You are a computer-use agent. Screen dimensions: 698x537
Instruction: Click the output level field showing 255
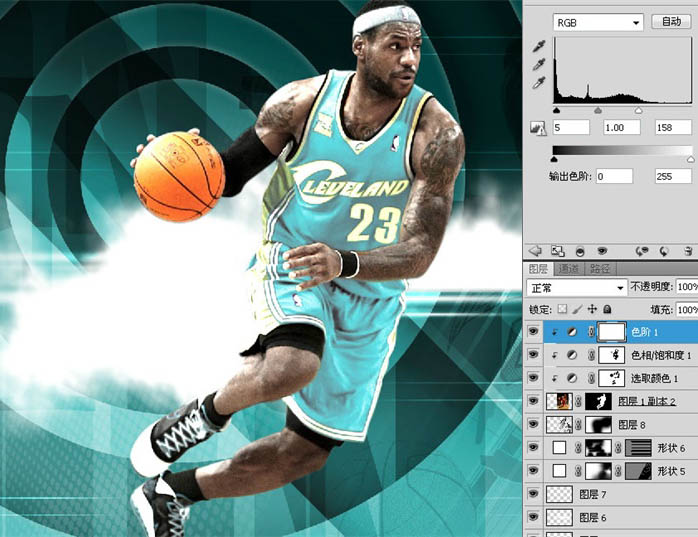(673, 176)
